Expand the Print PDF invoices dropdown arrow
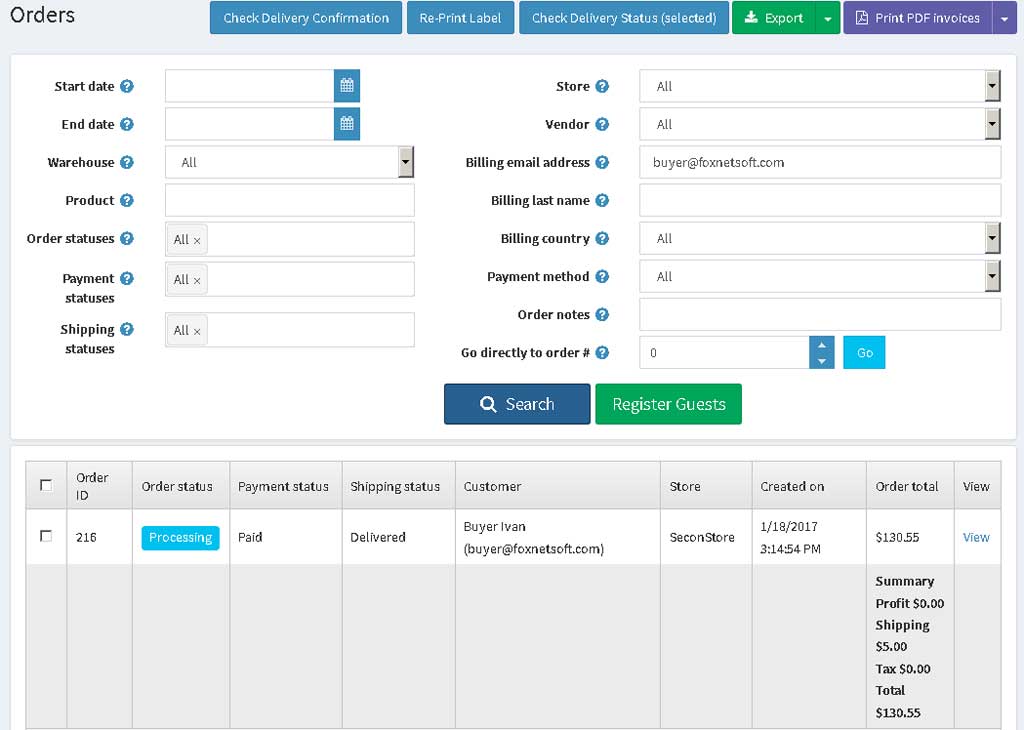This screenshot has width=1024, height=730. pos(1004,18)
